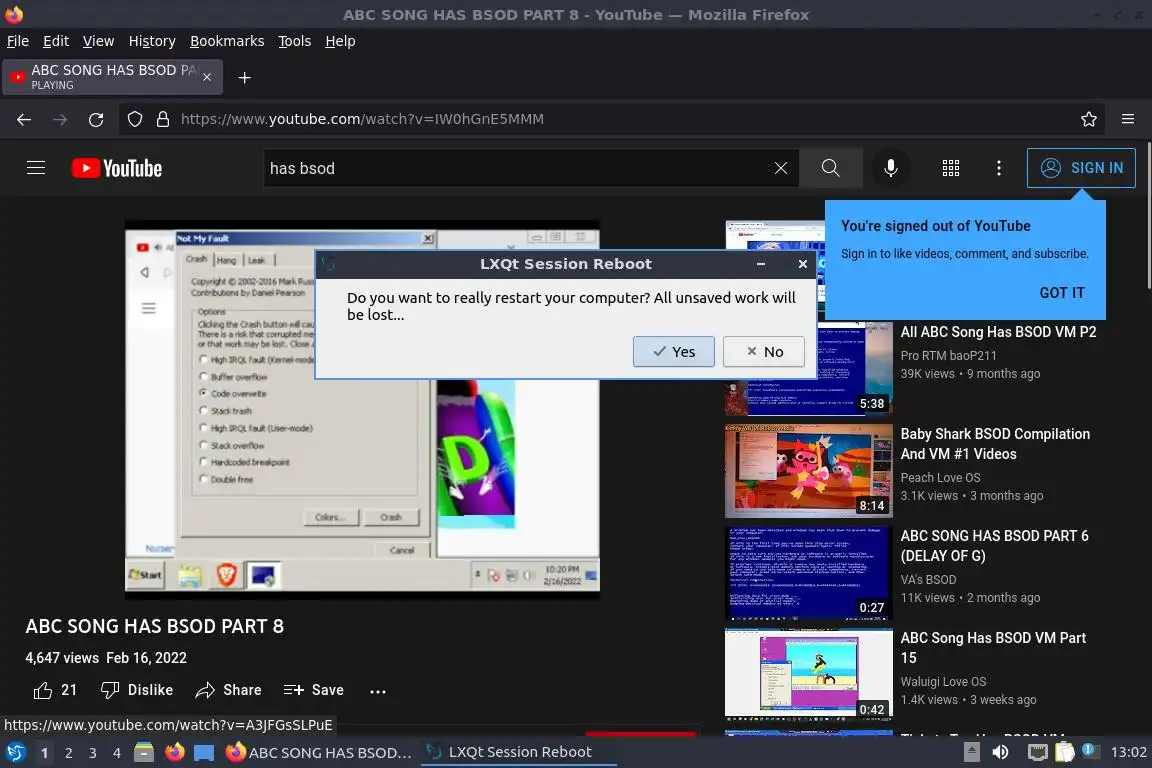The height and width of the screenshot is (768, 1152).
Task: Click channel name Waluigi Love OS
Action: [943, 682]
